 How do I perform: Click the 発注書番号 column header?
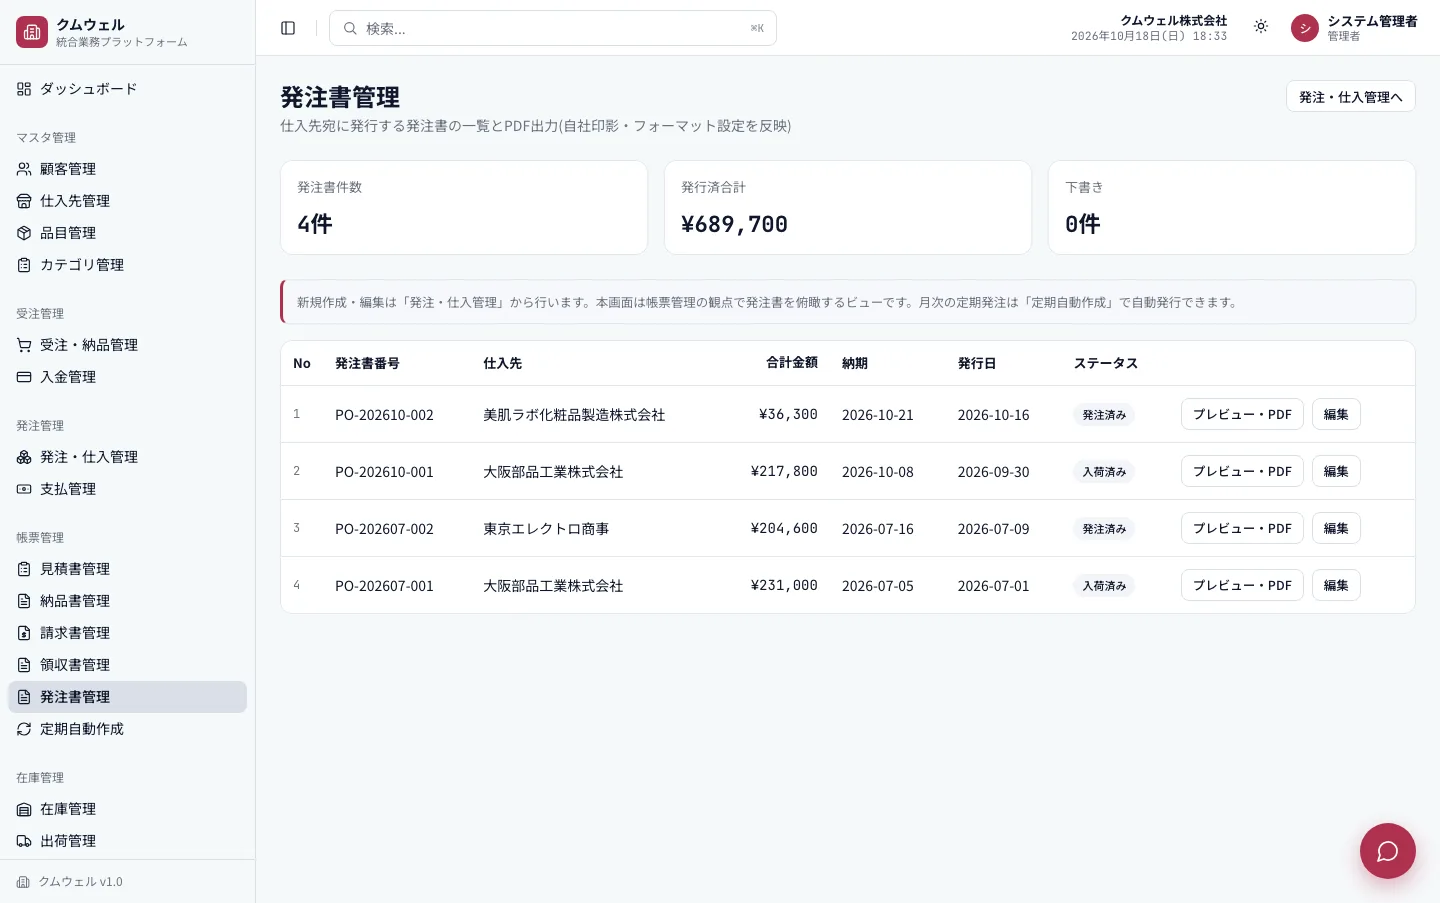pos(367,364)
